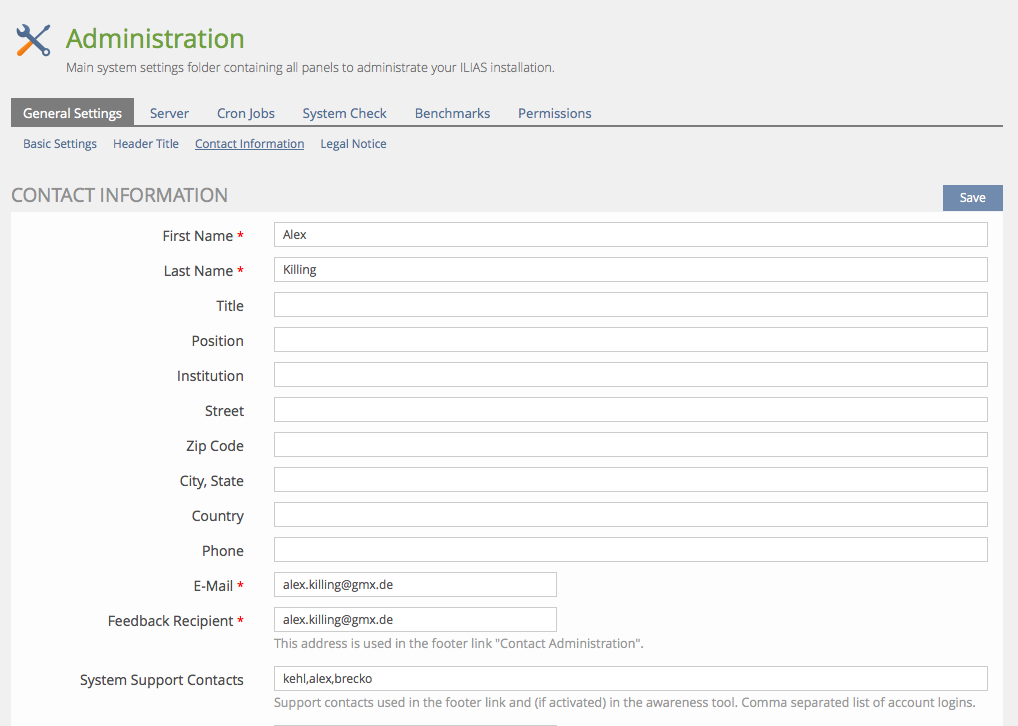Select the Zip Code text box
The image size is (1018, 726).
pos(630,445)
